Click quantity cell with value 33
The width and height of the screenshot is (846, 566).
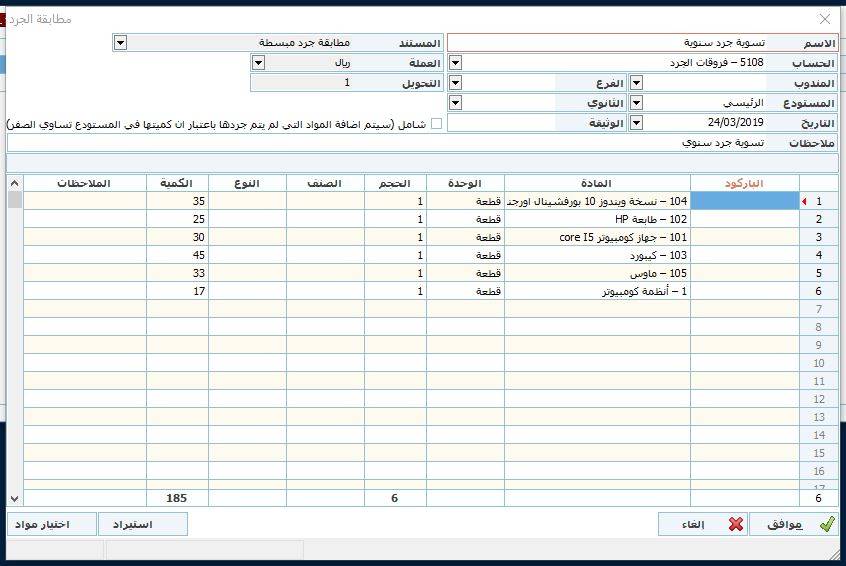[x=177, y=273]
